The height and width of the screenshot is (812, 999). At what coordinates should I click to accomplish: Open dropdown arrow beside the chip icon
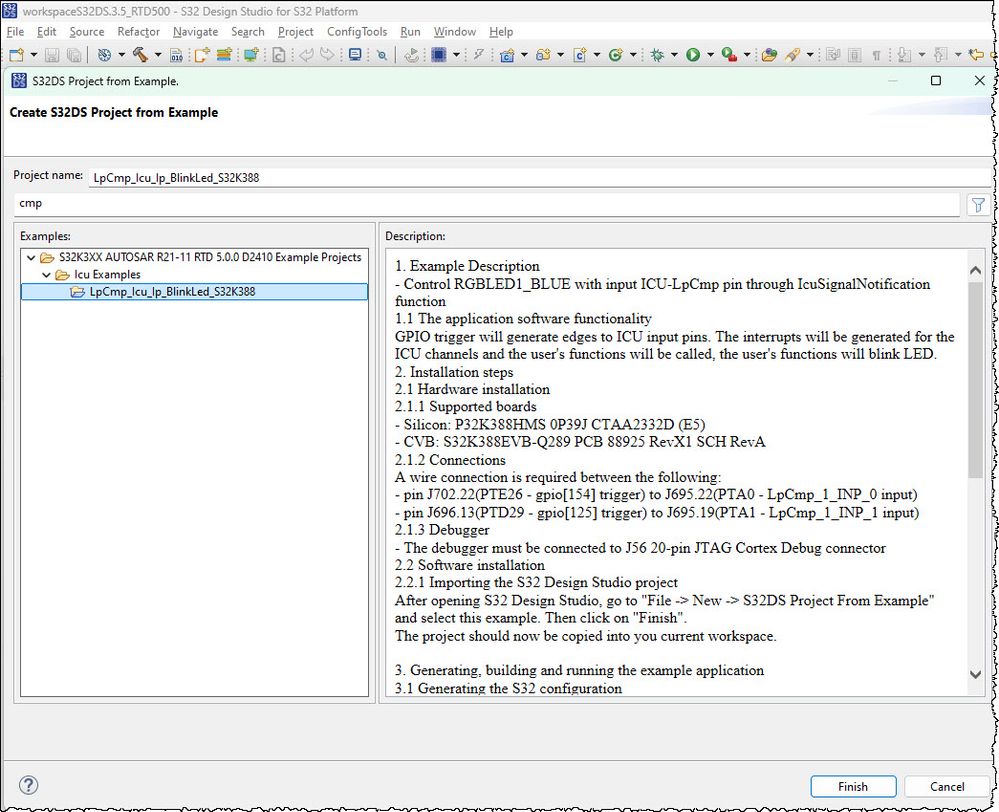456,55
